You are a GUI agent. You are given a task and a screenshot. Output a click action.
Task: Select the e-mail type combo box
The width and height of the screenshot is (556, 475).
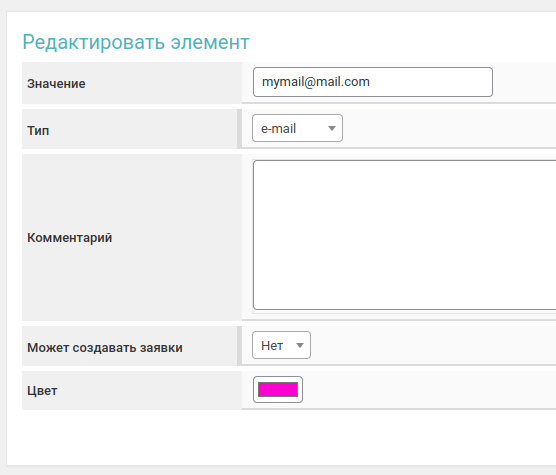tap(297, 128)
